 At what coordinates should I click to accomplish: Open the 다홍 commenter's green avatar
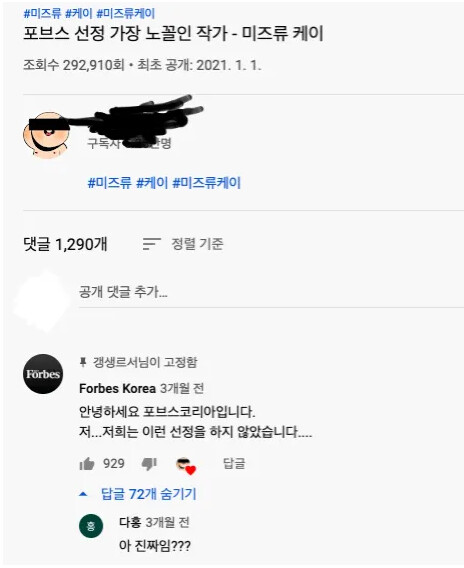coord(91,526)
